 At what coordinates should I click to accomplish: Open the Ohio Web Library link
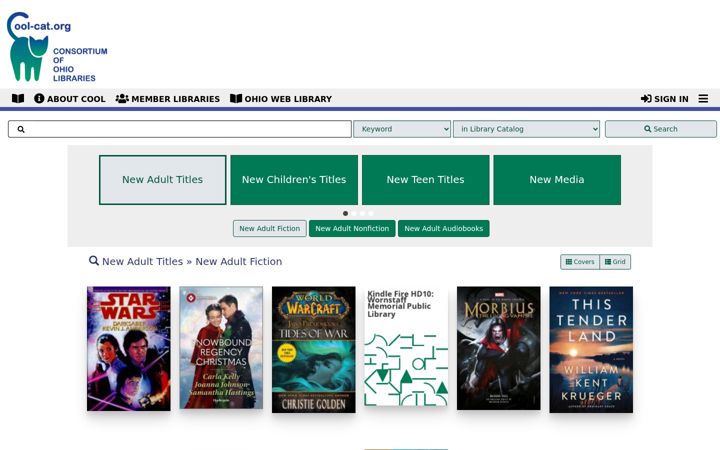tap(281, 99)
